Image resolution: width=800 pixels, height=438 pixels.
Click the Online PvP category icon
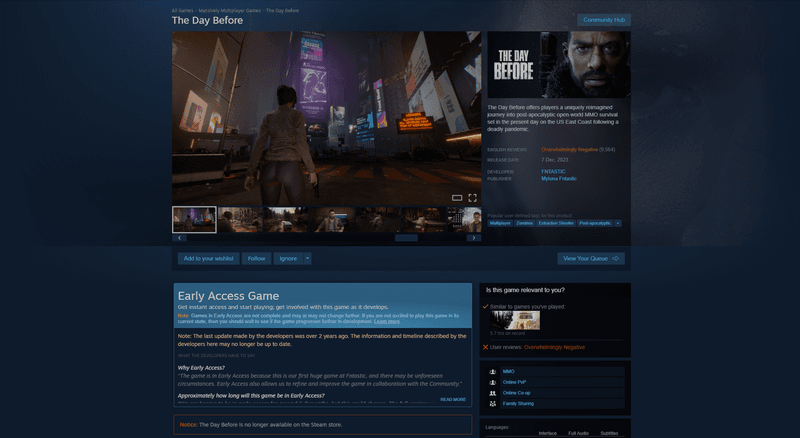[x=492, y=382]
